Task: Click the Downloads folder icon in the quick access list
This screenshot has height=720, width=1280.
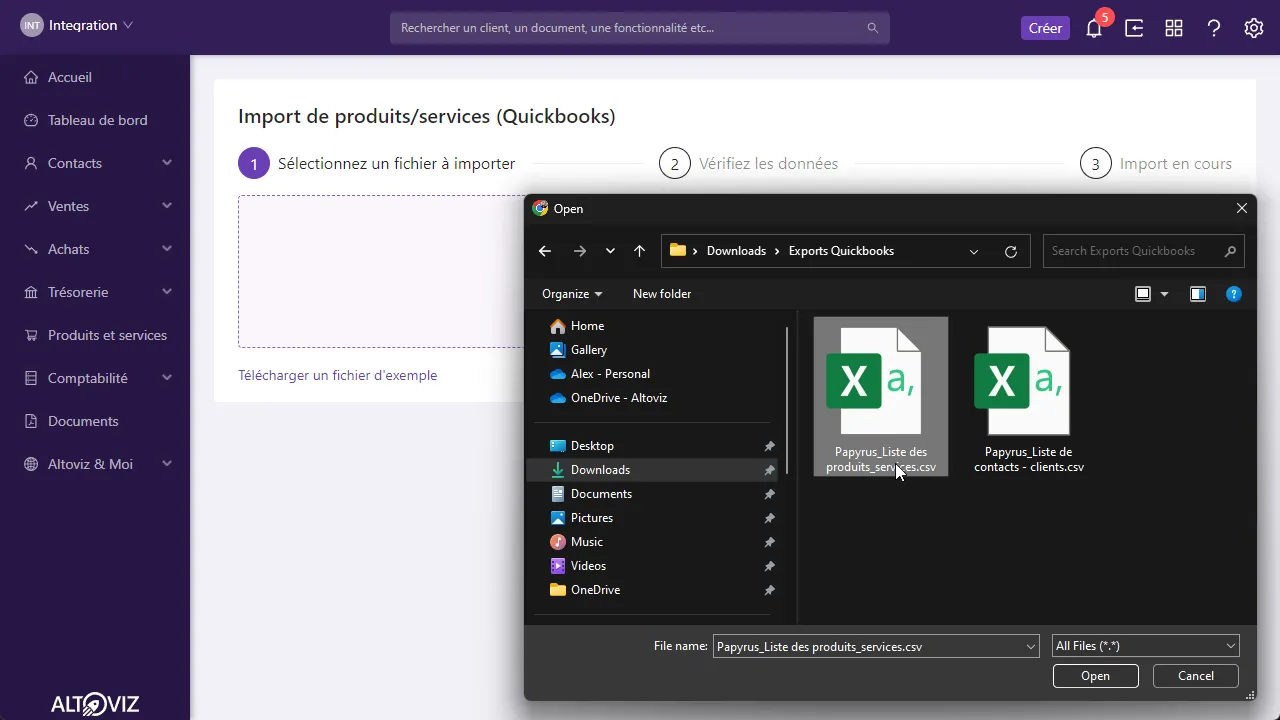Action: pos(558,470)
